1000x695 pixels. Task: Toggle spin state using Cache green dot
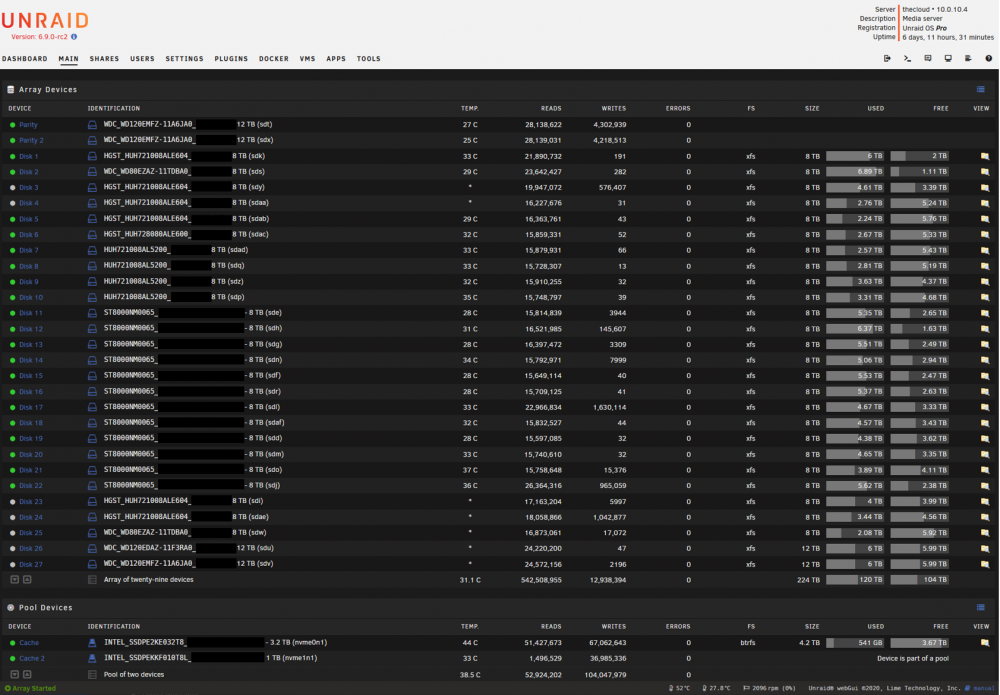pos(13,643)
